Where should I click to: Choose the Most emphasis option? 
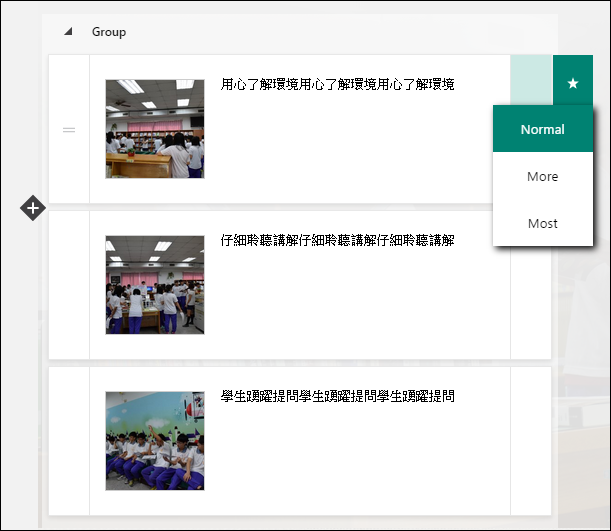542,223
